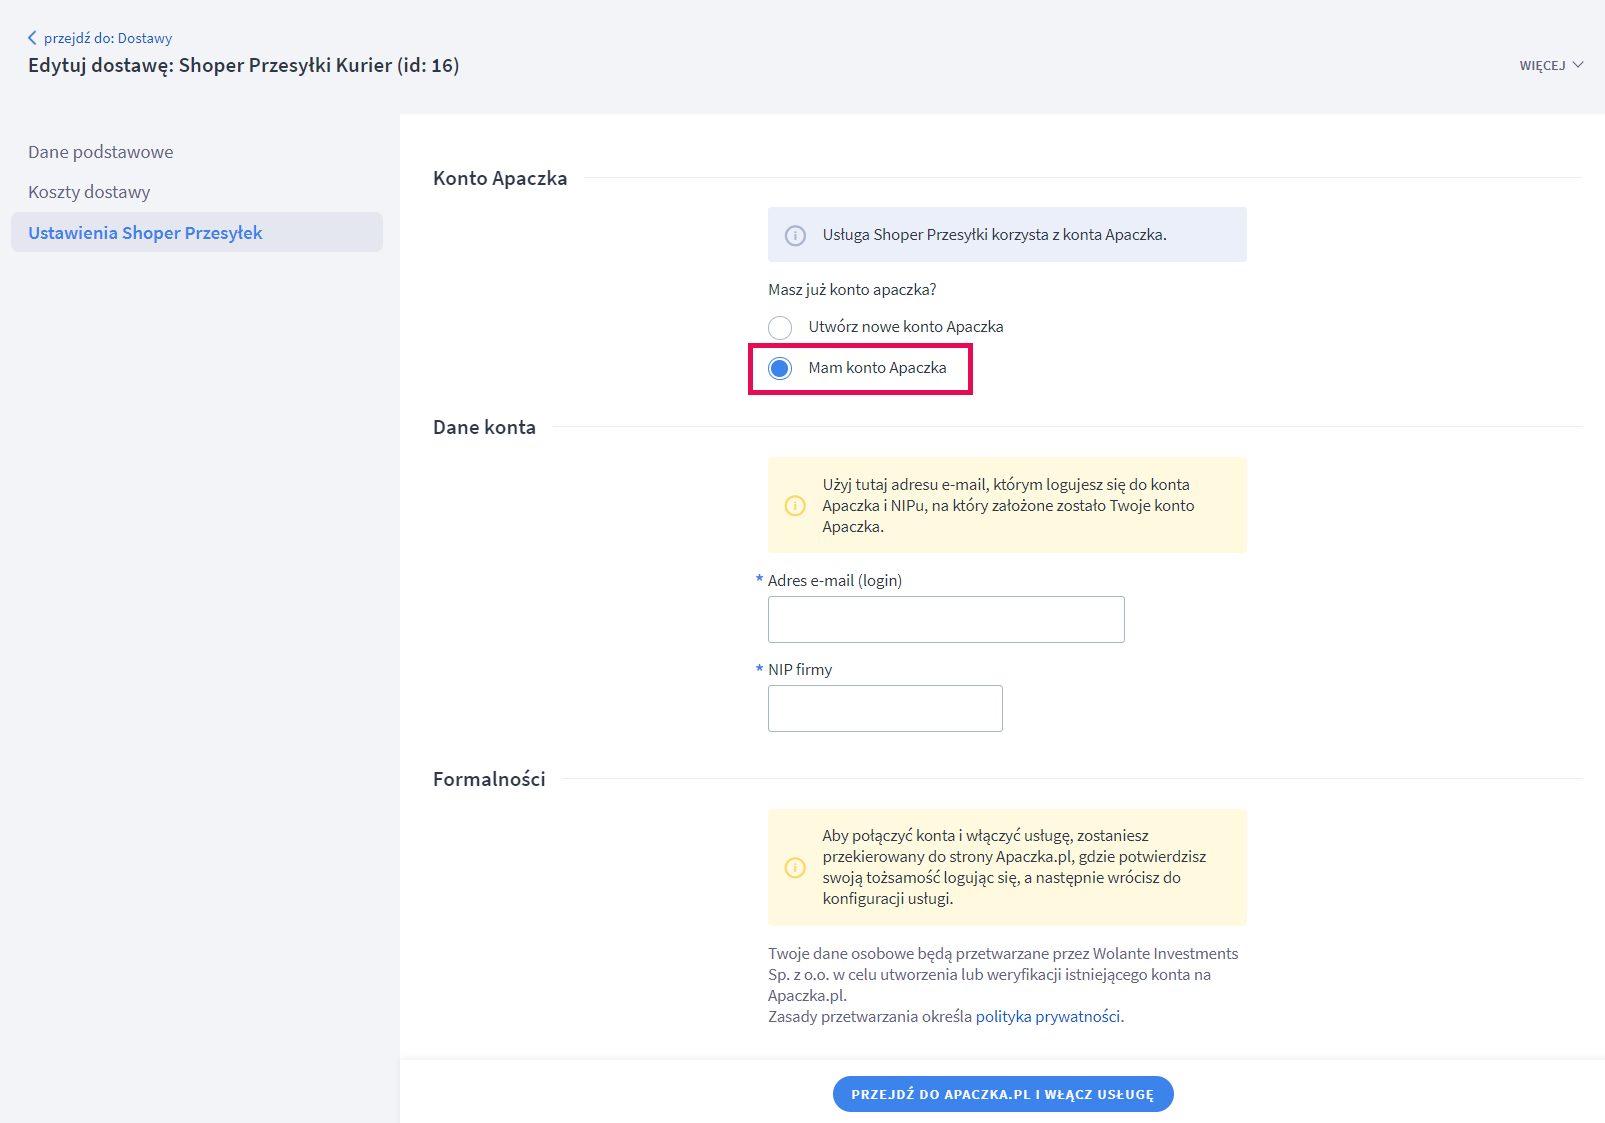The width and height of the screenshot is (1605, 1123).
Task: Click the 'NIP firmy' field label
Action: pos(800,670)
